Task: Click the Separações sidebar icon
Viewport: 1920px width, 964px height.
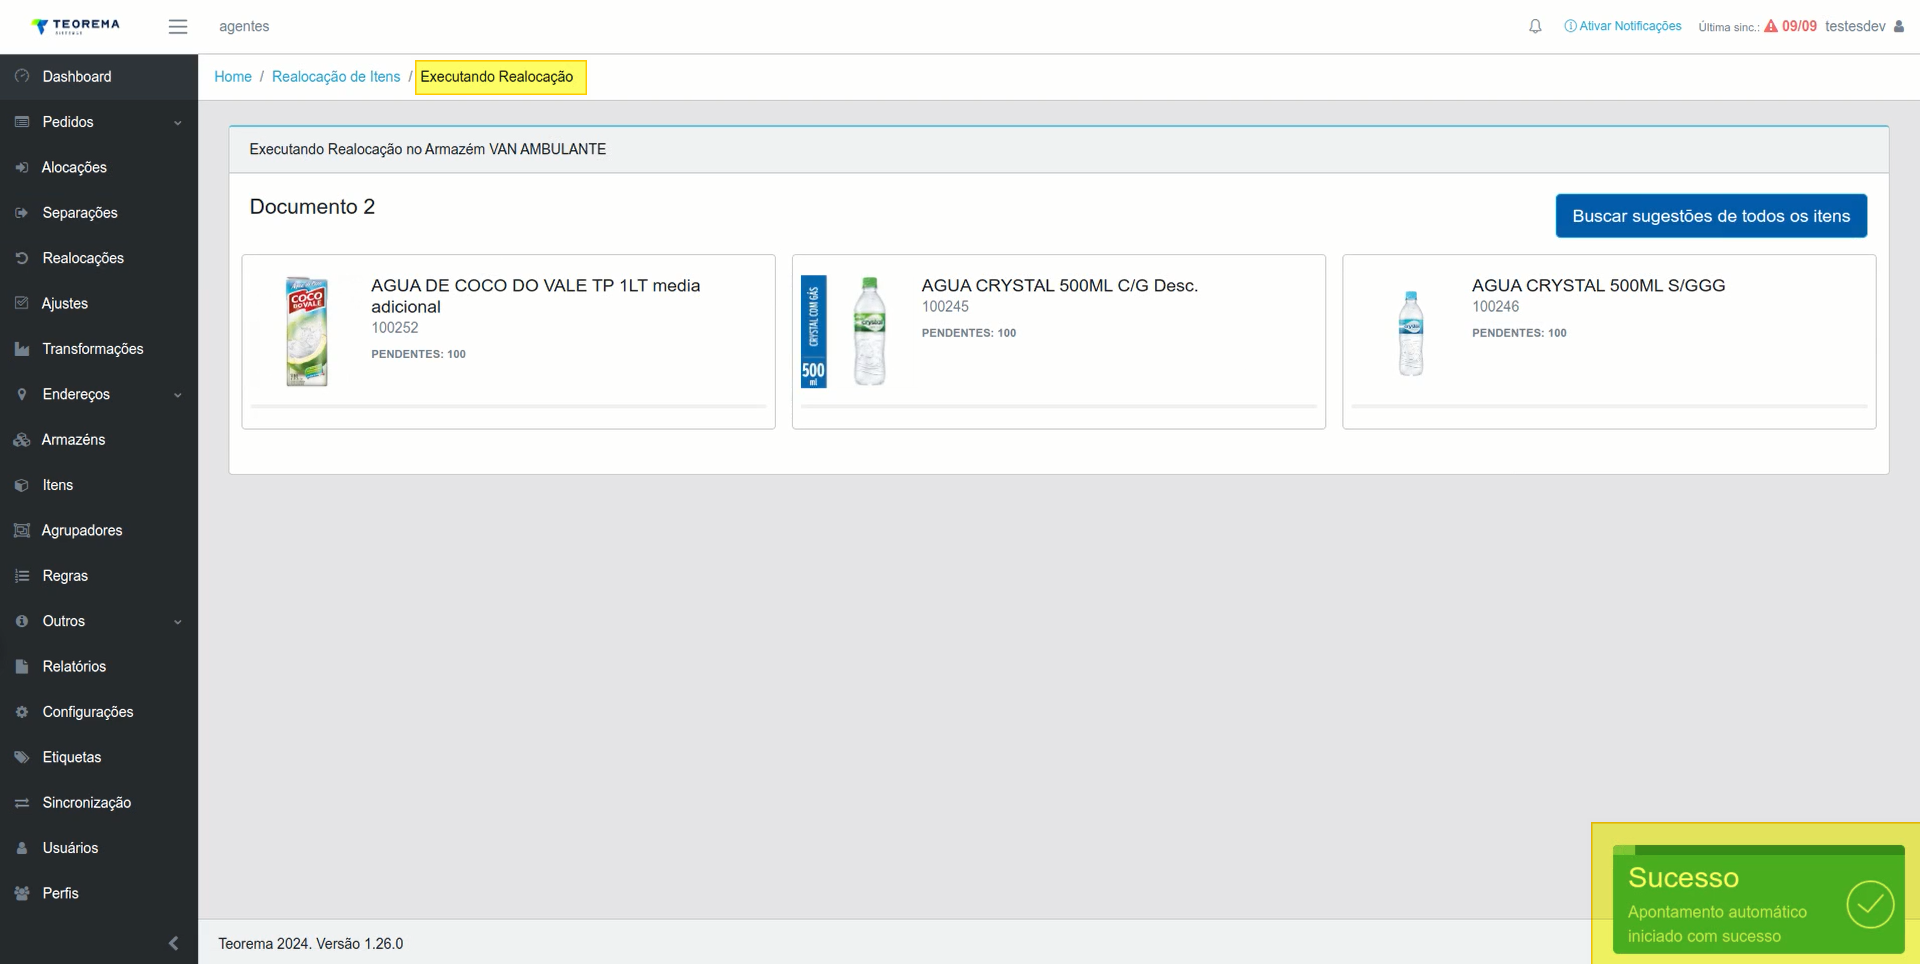Action: coord(22,213)
